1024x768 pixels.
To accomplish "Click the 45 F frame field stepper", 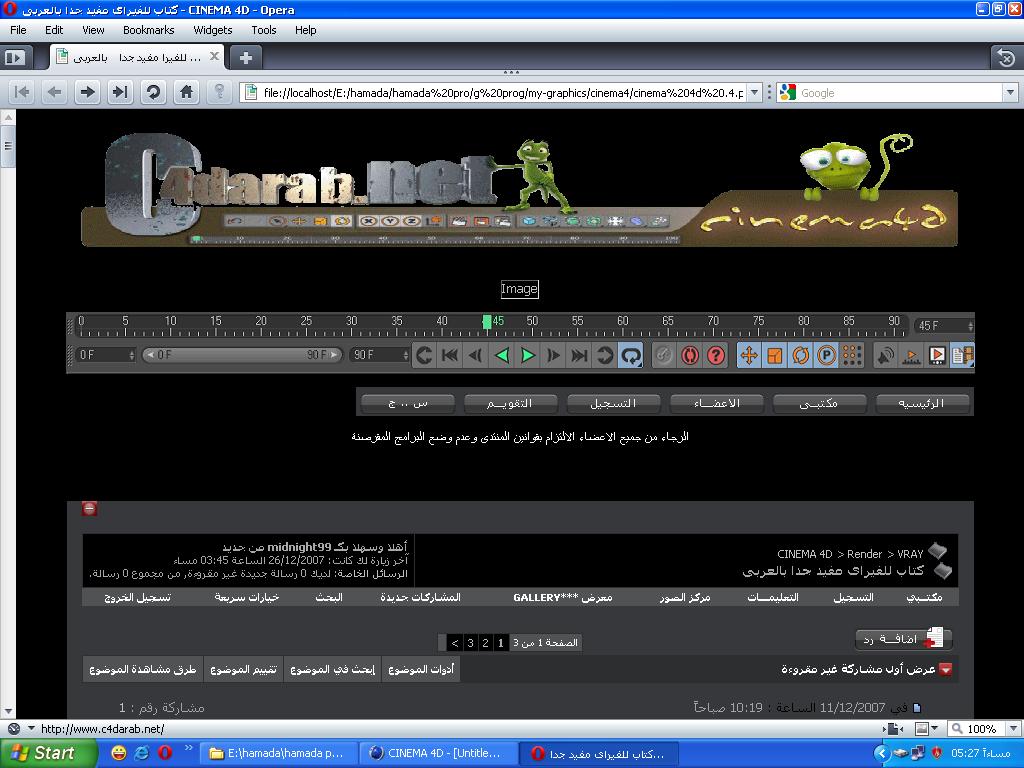I will point(970,325).
